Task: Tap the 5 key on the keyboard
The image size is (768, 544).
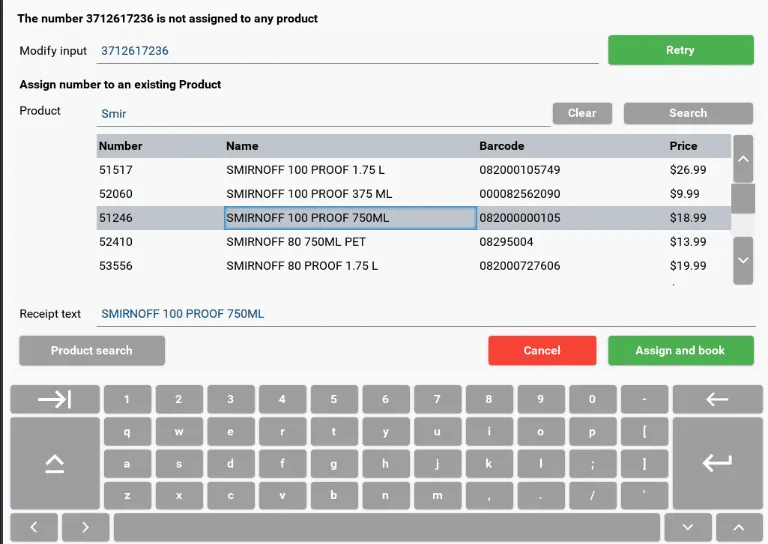Action: tap(334, 399)
